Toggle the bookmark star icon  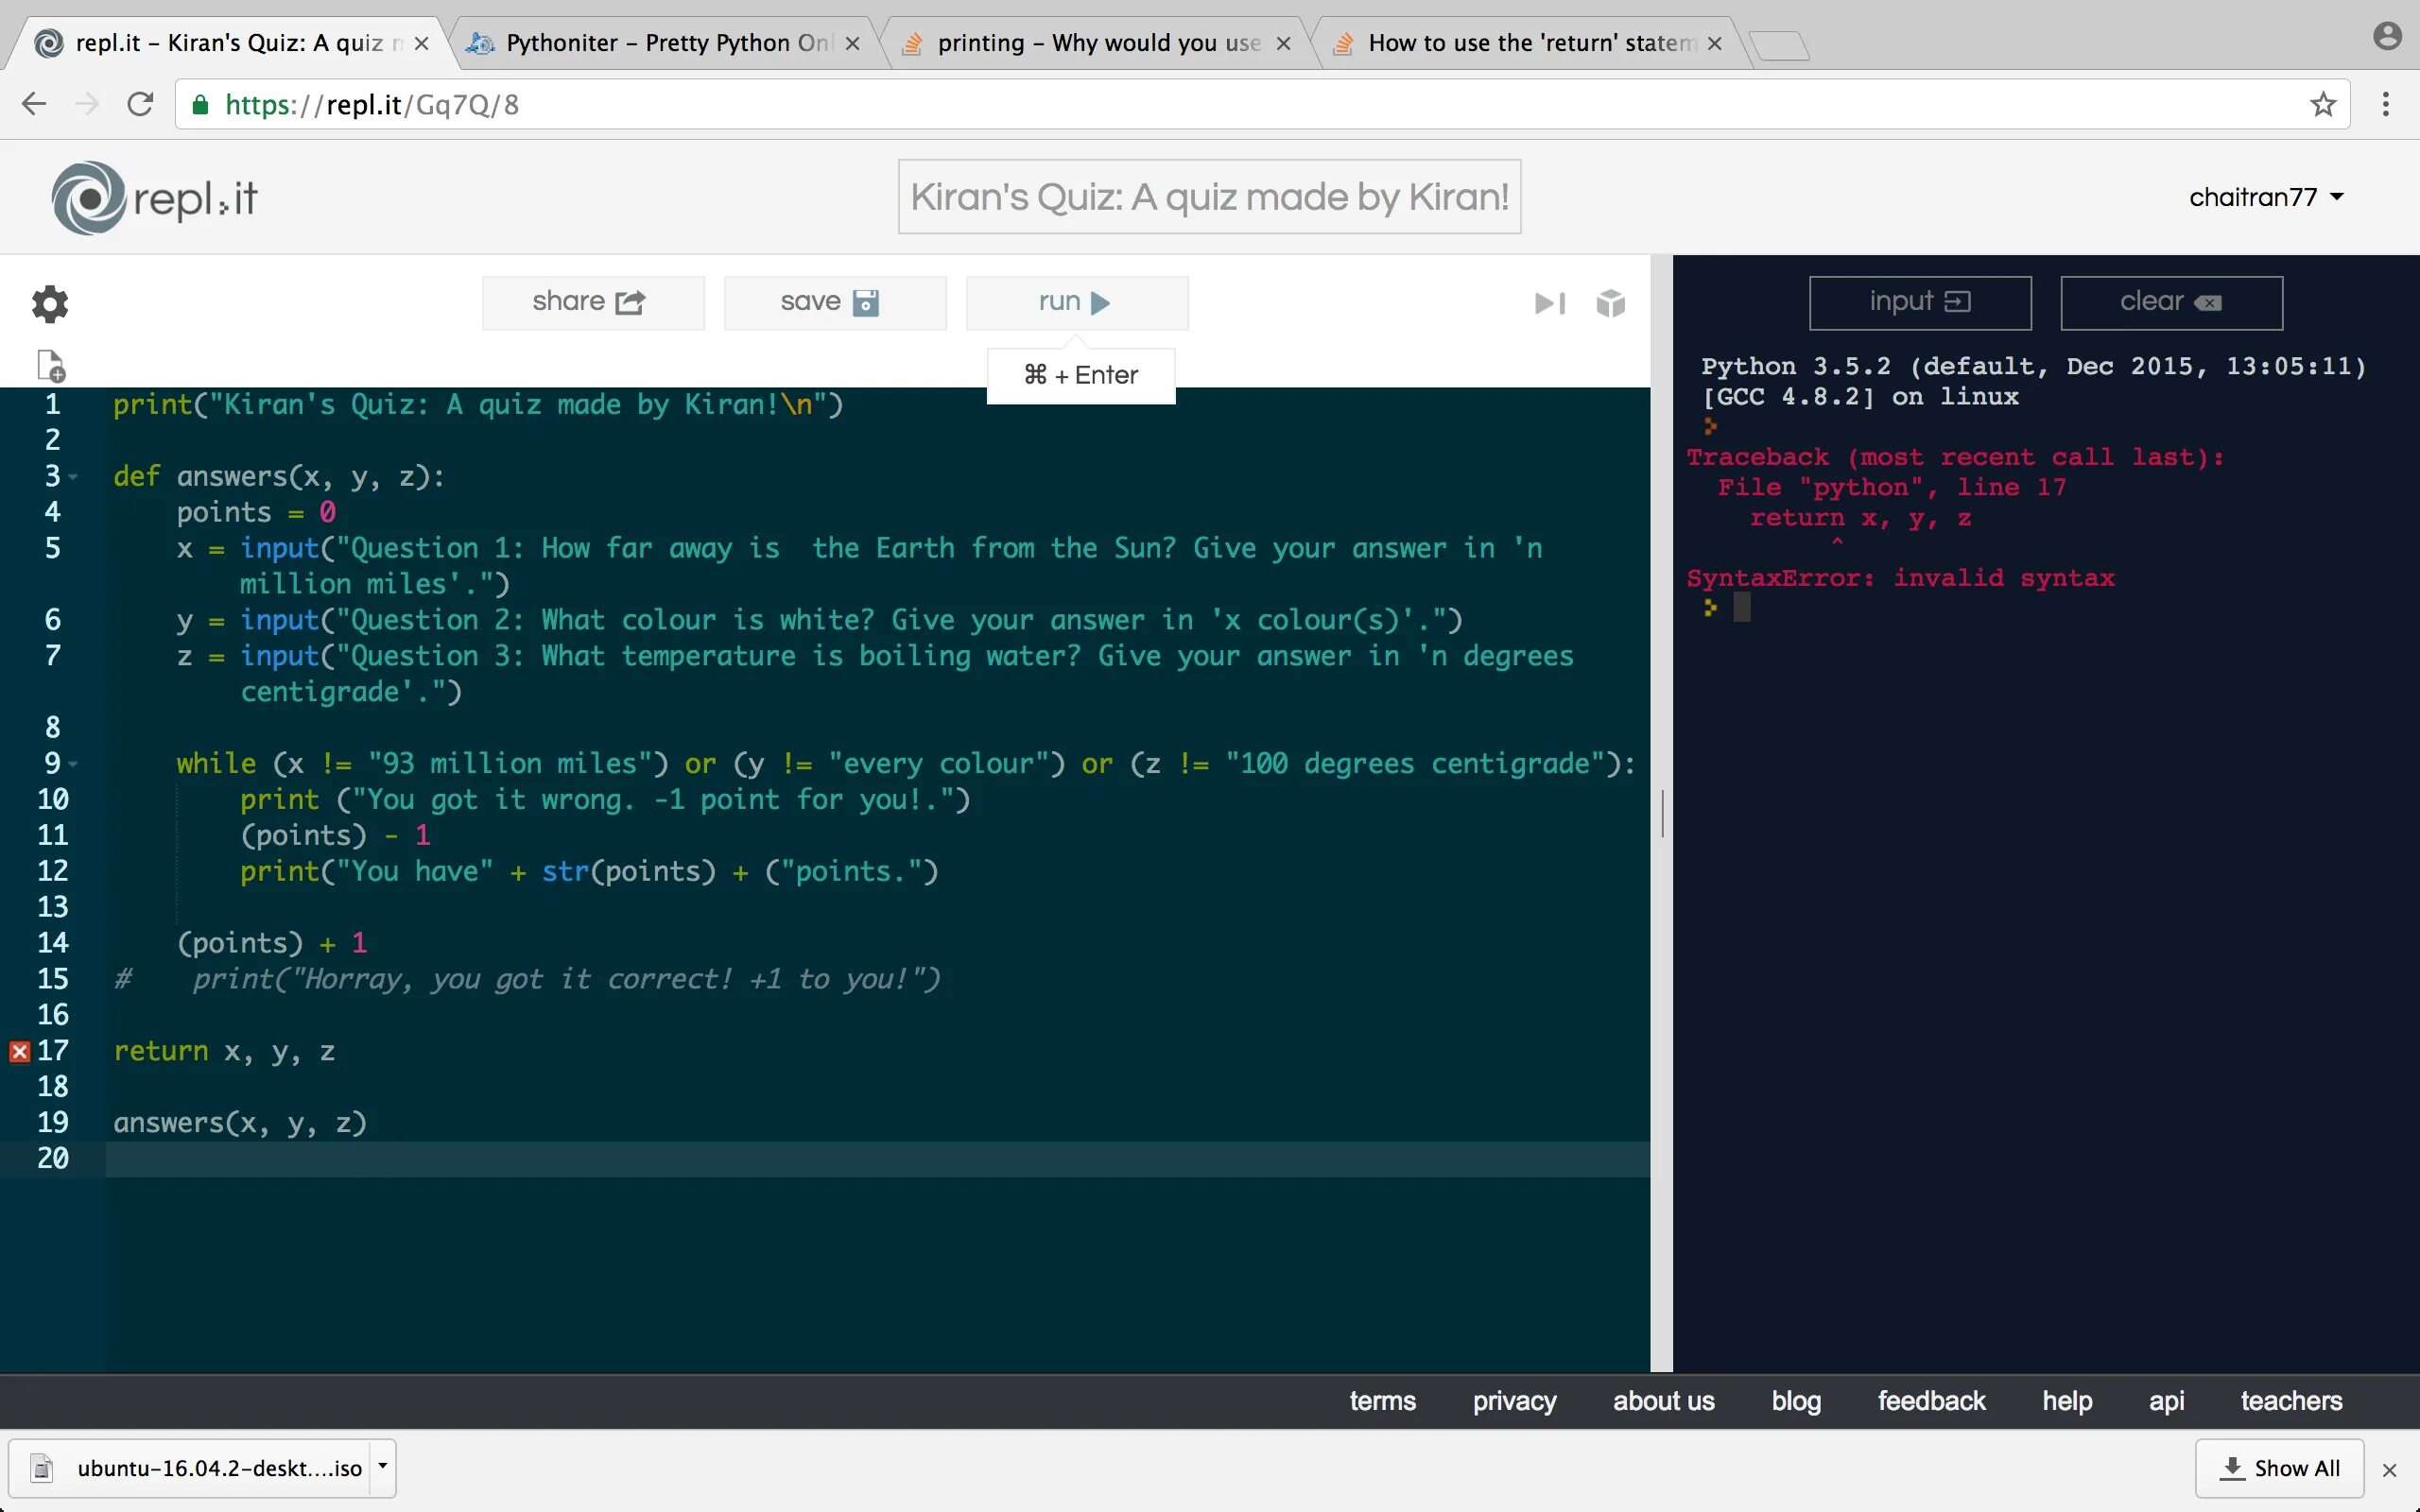click(x=2325, y=105)
